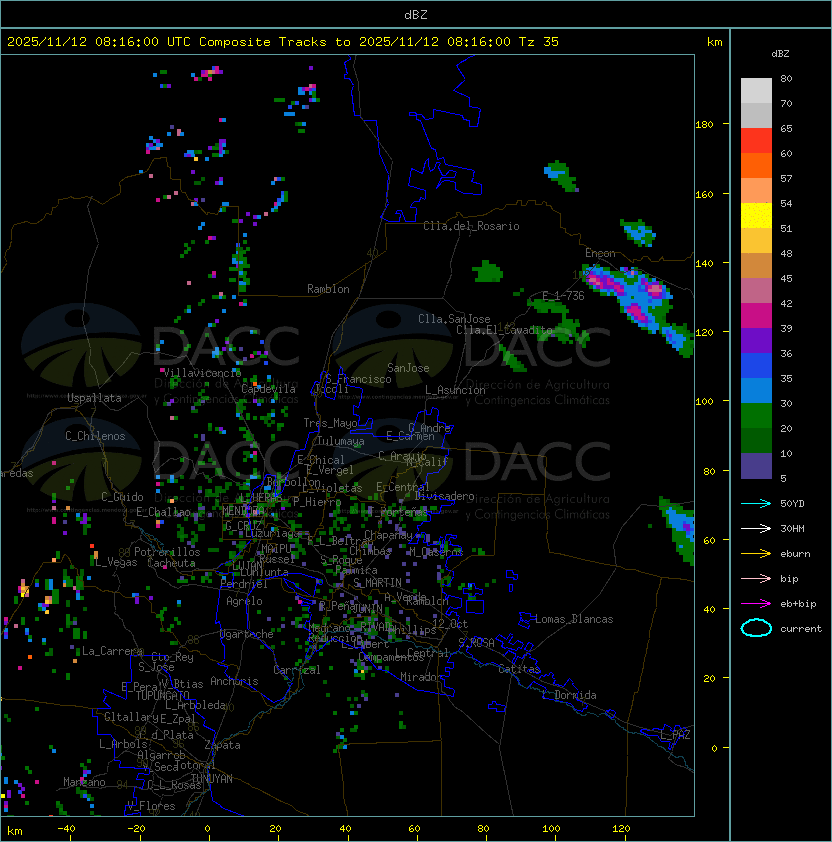This screenshot has width=832, height=842.
Task: Click the 'Villavicencio' map label
Action: 202,373
